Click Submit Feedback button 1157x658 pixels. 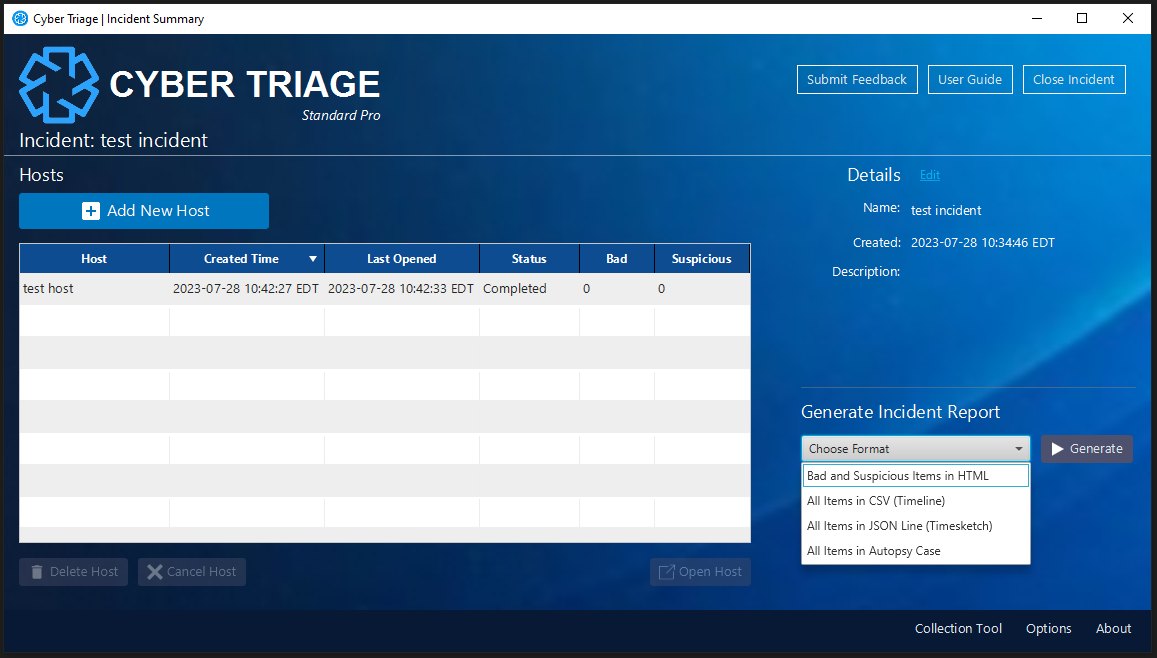[857, 80]
